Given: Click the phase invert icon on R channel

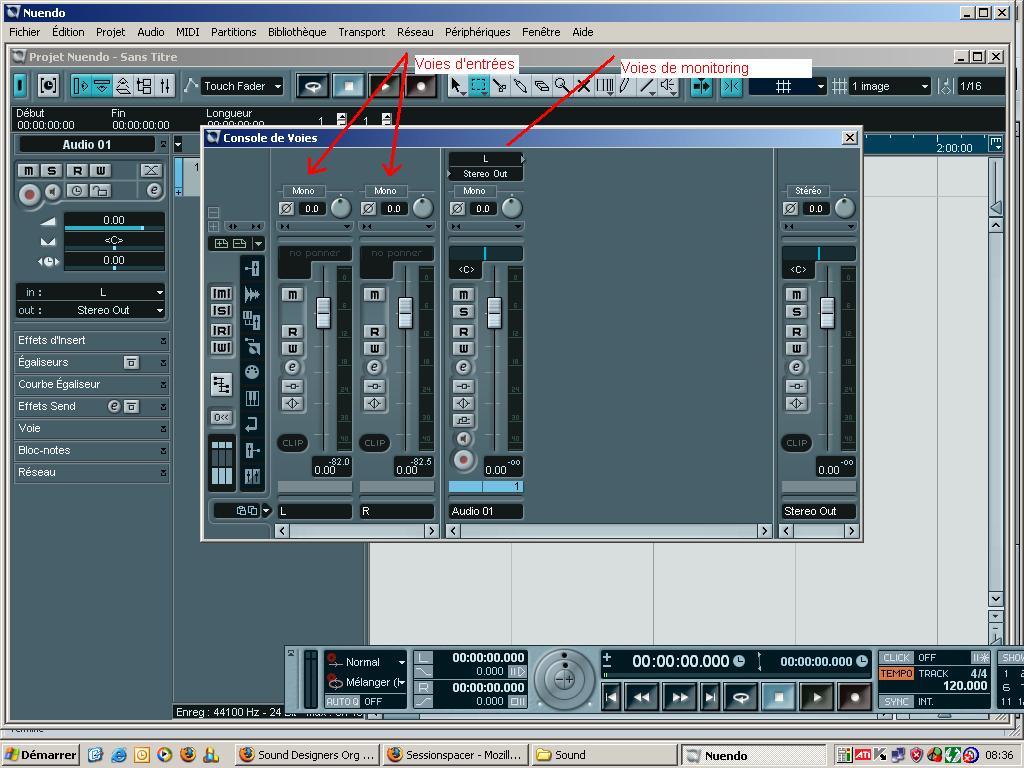Looking at the screenshot, I should coord(368,208).
